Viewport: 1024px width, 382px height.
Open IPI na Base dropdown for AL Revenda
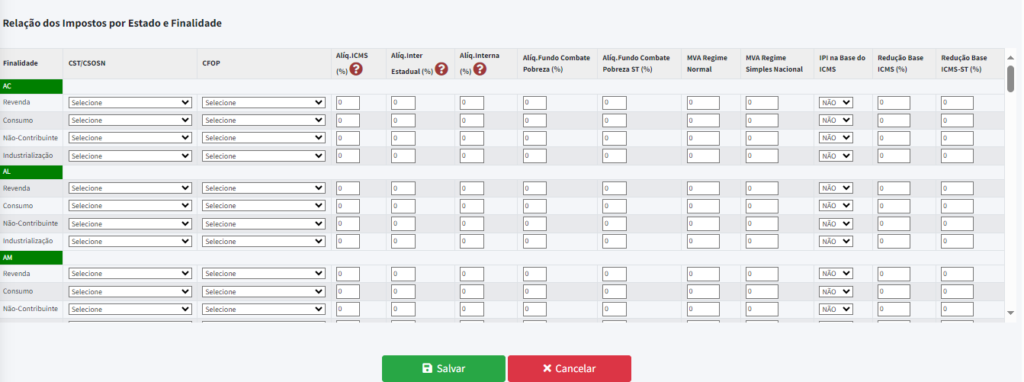point(836,188)
